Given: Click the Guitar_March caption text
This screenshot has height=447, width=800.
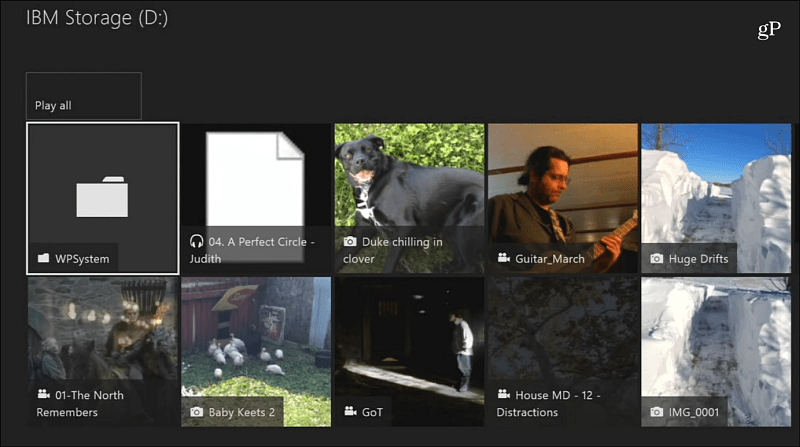Looking at the screenshot, I should [x=550, y=259].
